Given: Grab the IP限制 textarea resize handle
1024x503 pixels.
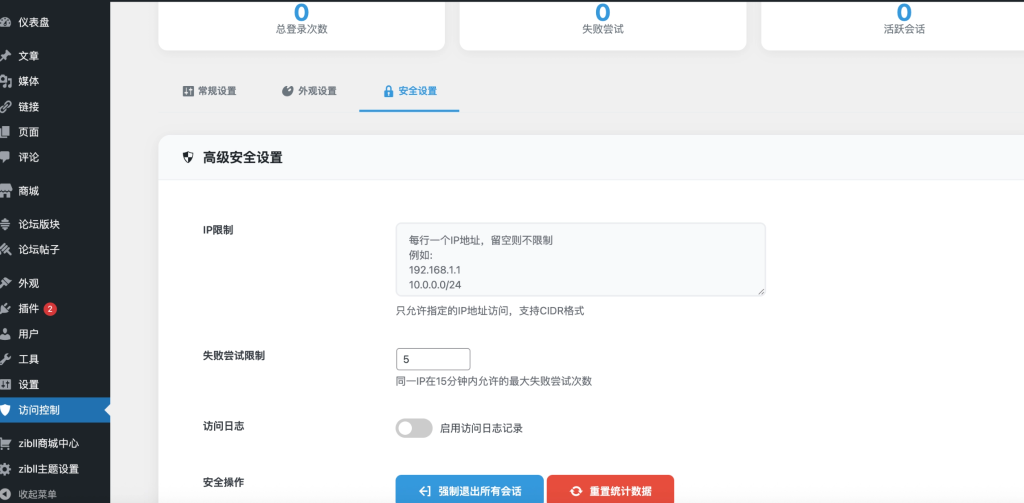Looking at the screenshot, I should pyautogui.click(x=761, y=291).
